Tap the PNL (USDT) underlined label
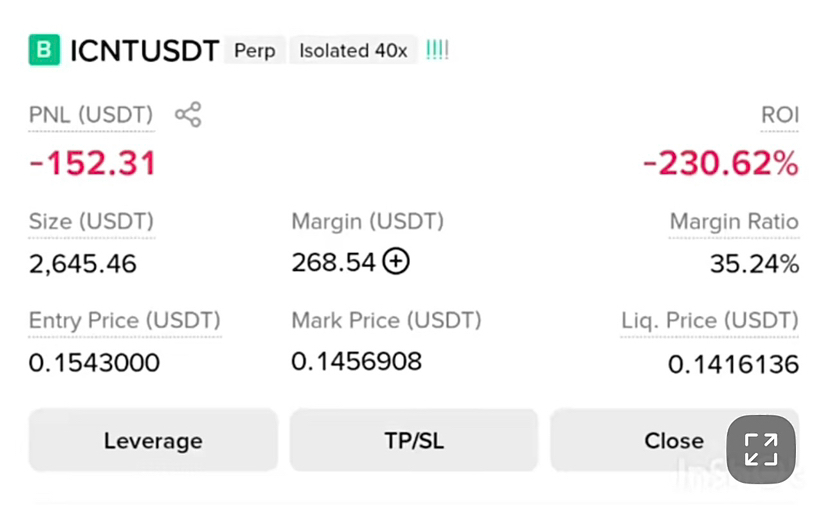828x506 pixels. (x=91, y=115)
